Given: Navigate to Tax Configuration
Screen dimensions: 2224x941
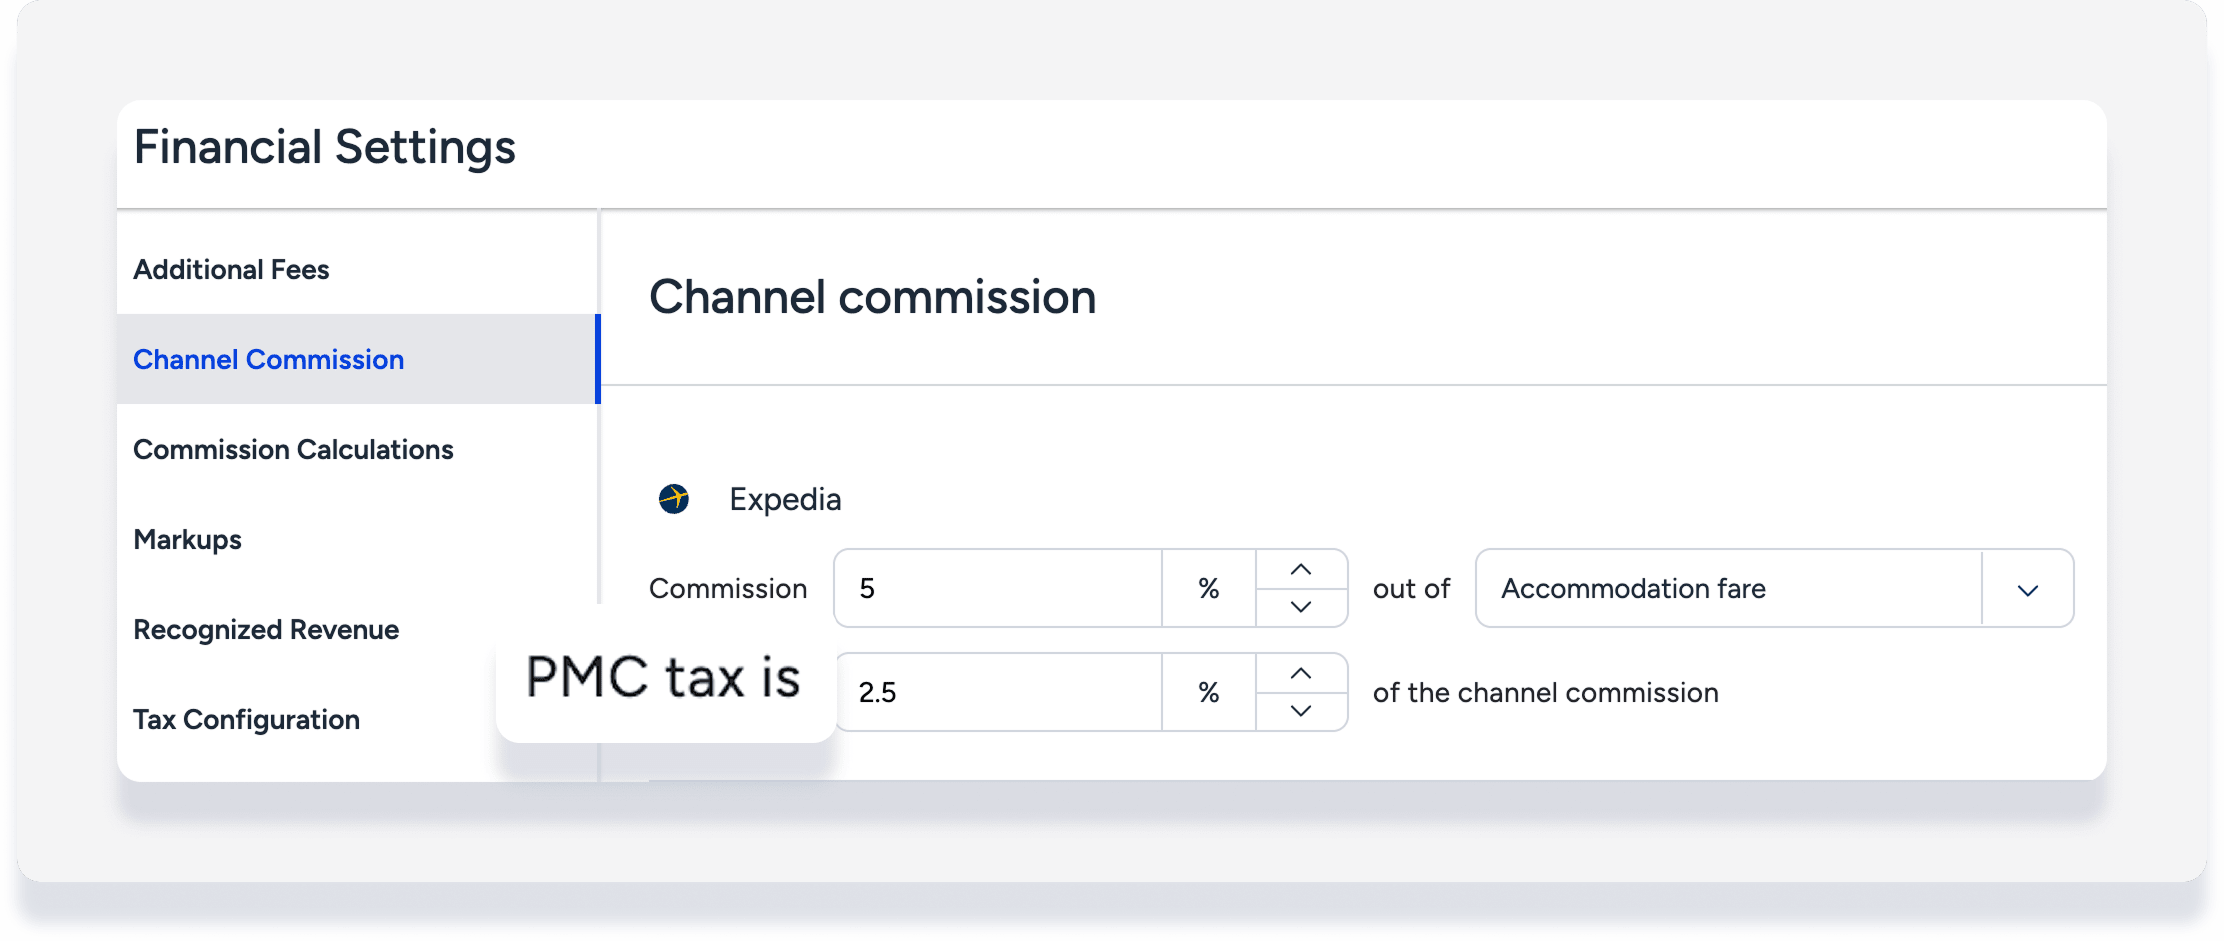Looking at the screenshot, I should pos(246,720).
